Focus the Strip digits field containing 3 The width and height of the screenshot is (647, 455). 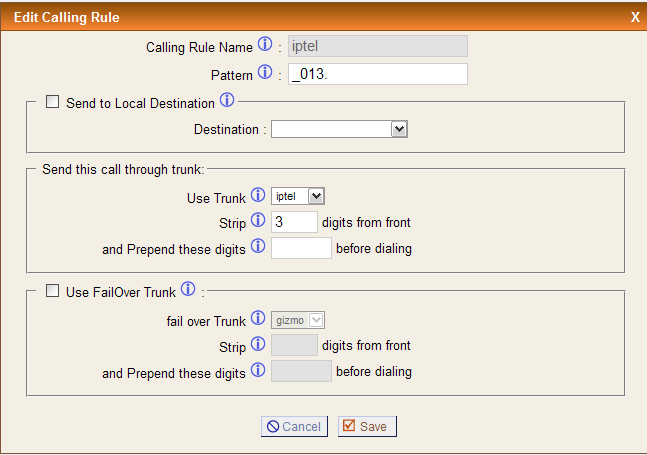(294, 222)
